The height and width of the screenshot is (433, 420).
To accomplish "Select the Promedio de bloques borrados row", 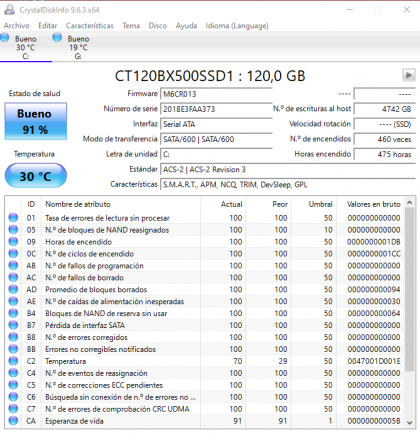I will (x=204, y=289).
